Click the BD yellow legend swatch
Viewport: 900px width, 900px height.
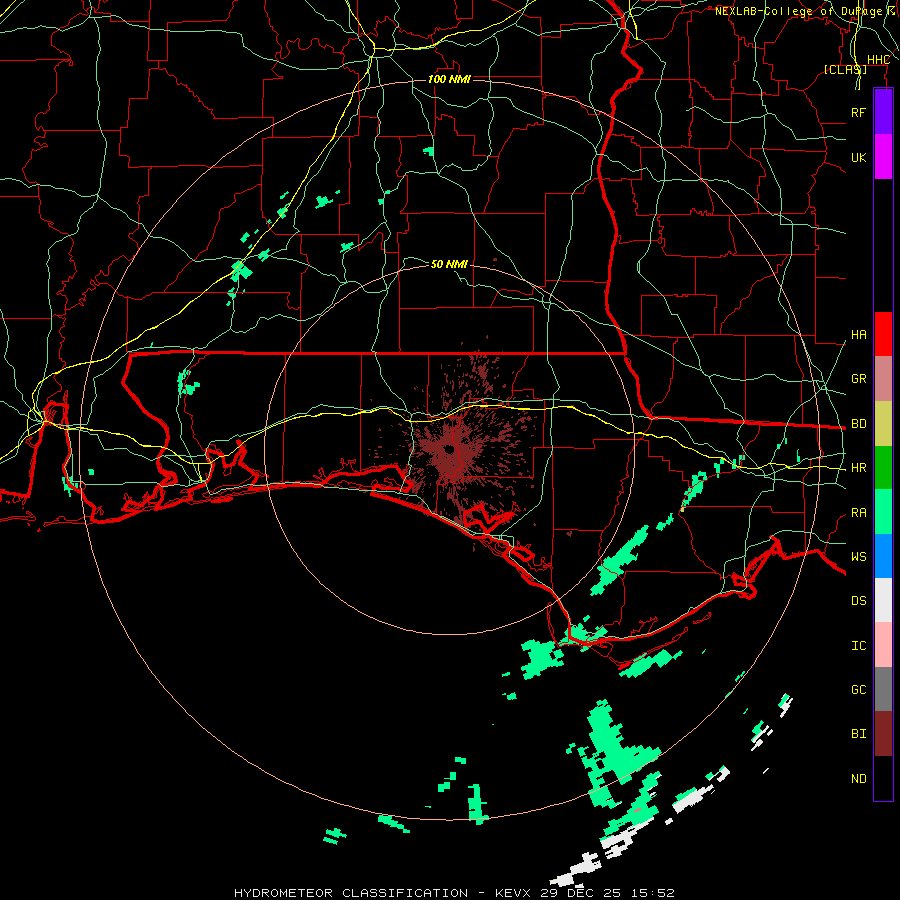click(883, 424)
